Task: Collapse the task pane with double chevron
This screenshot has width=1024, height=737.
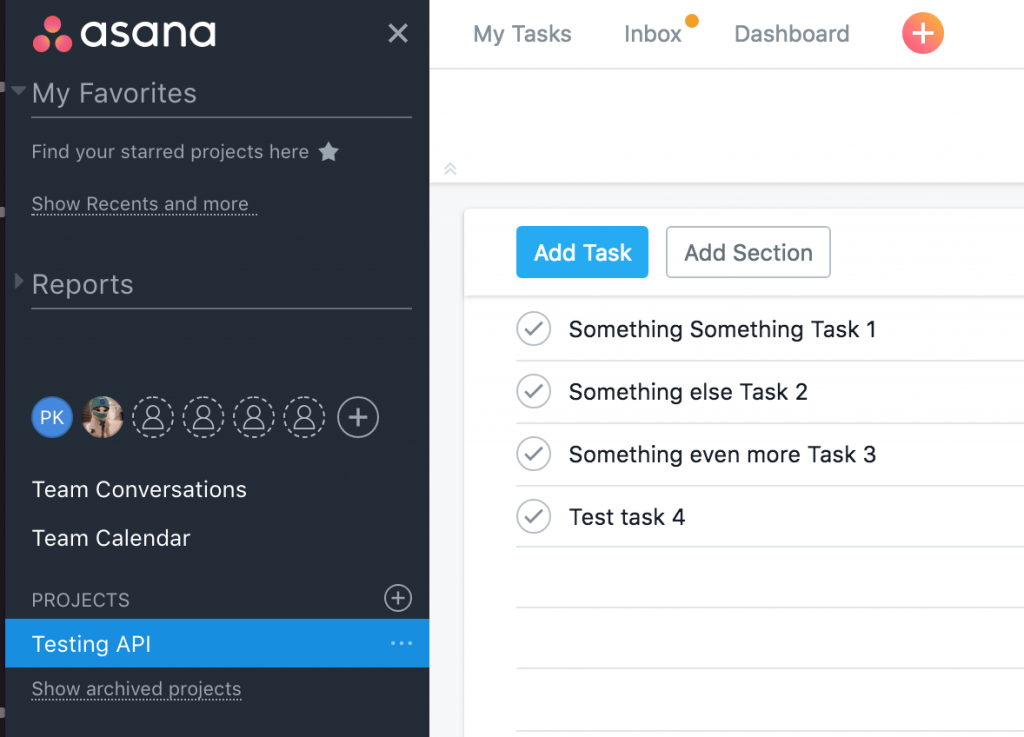Action: [x=450, y=169]
